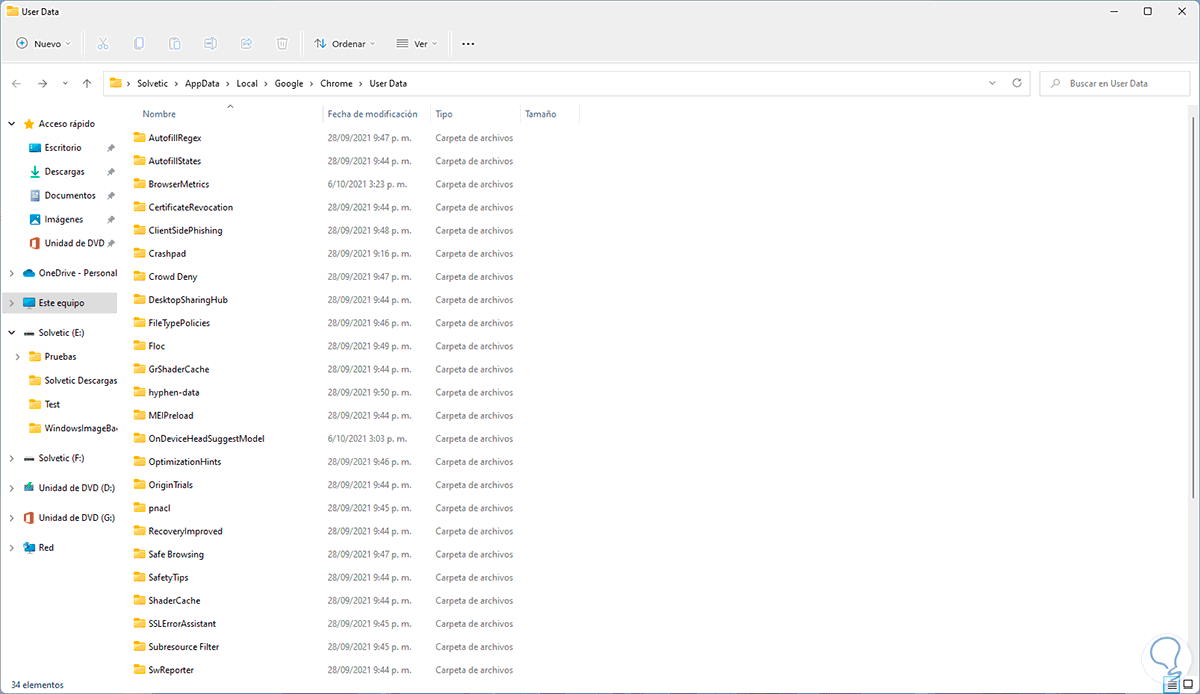The height and width of the screenshot is (694, 1200).
Task: Select the Crowd Deny folder
Action: (175, 277)
